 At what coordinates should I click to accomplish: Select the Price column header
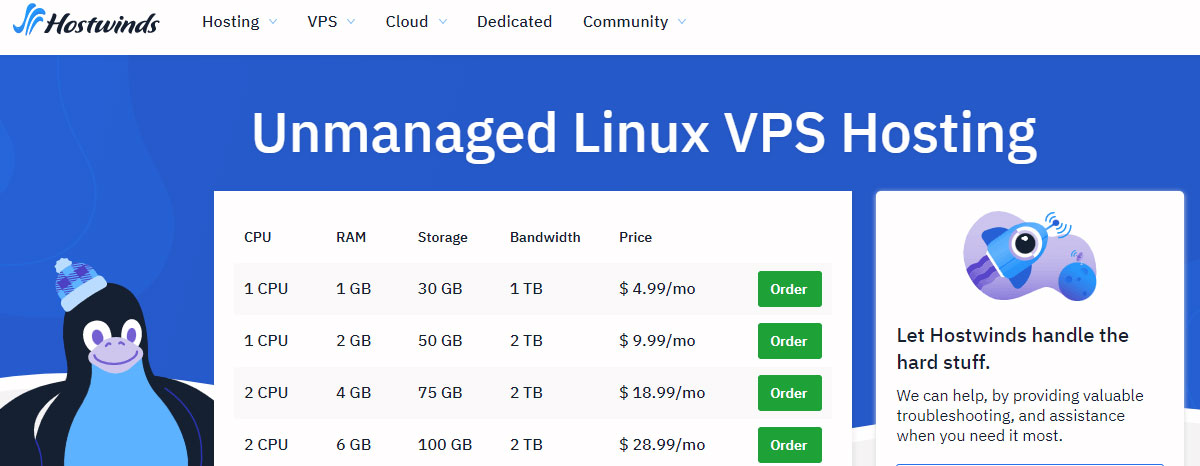(636, 237)
